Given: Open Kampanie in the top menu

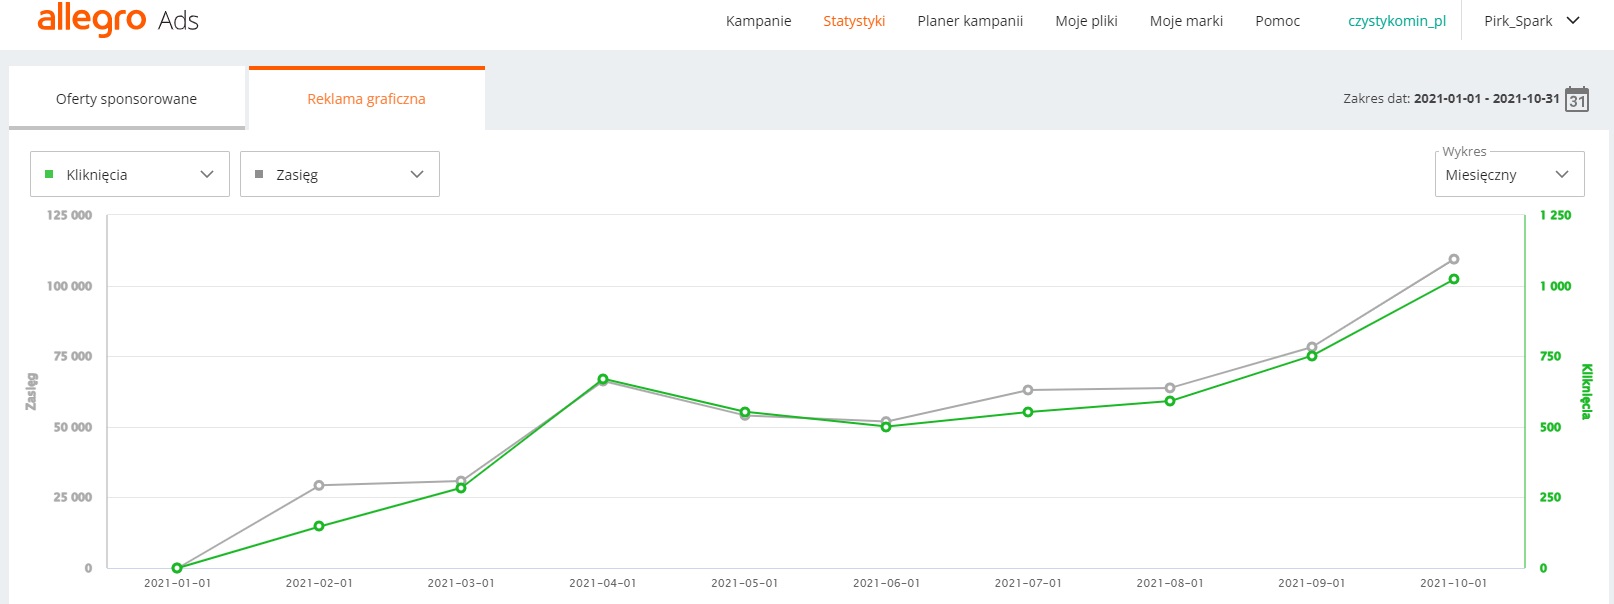Looking at the screenshot, I should click(759, 21).
